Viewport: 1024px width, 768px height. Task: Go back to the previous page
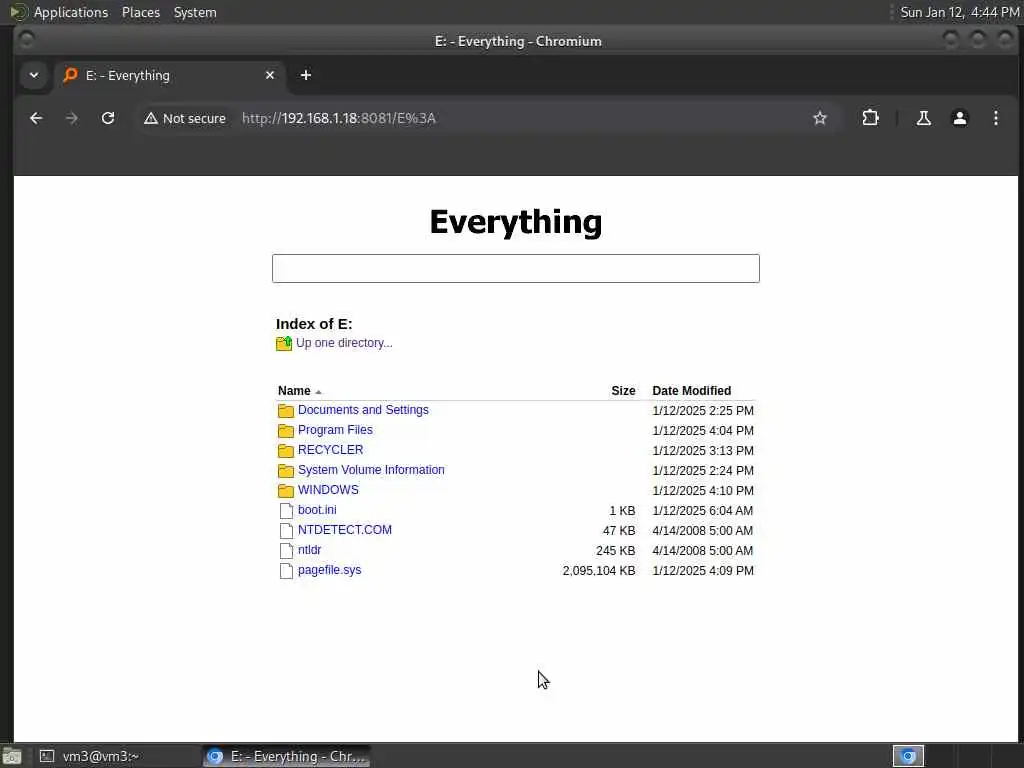coord(36,118)
